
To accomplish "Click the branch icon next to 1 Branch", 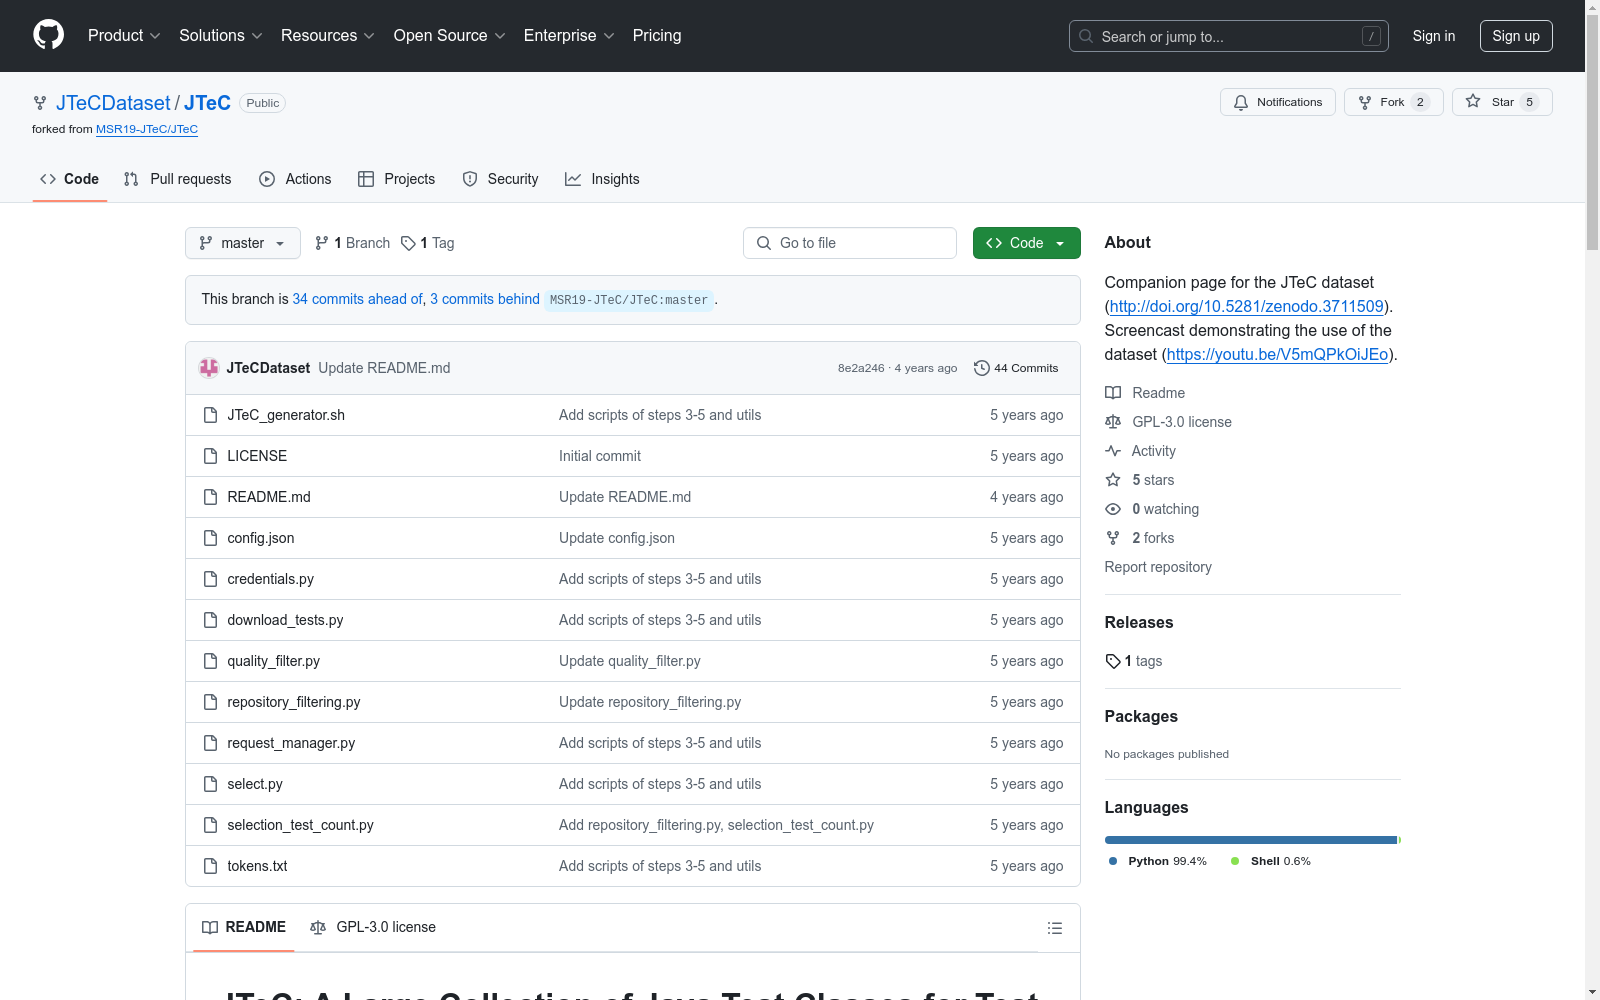I will click(x=322, y=243).
